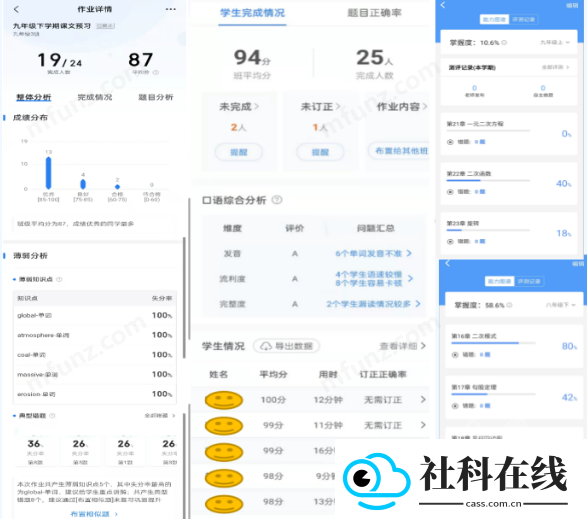This screenshot has height=519, width=587.
Task: Tap the 错题 icon in 第23章 旋转
Action: coord(450,242)
